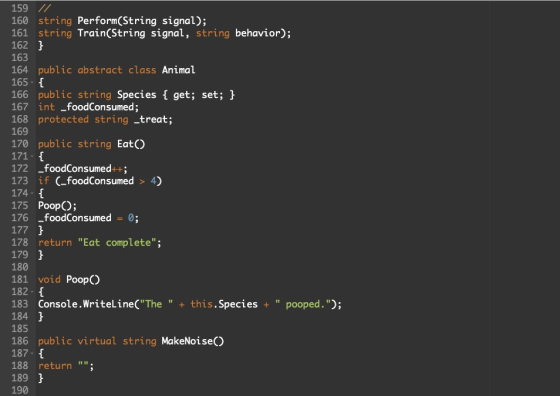Click the abstract keyword
The height and width of the screenshot is (396, 560).
[100, 70]
